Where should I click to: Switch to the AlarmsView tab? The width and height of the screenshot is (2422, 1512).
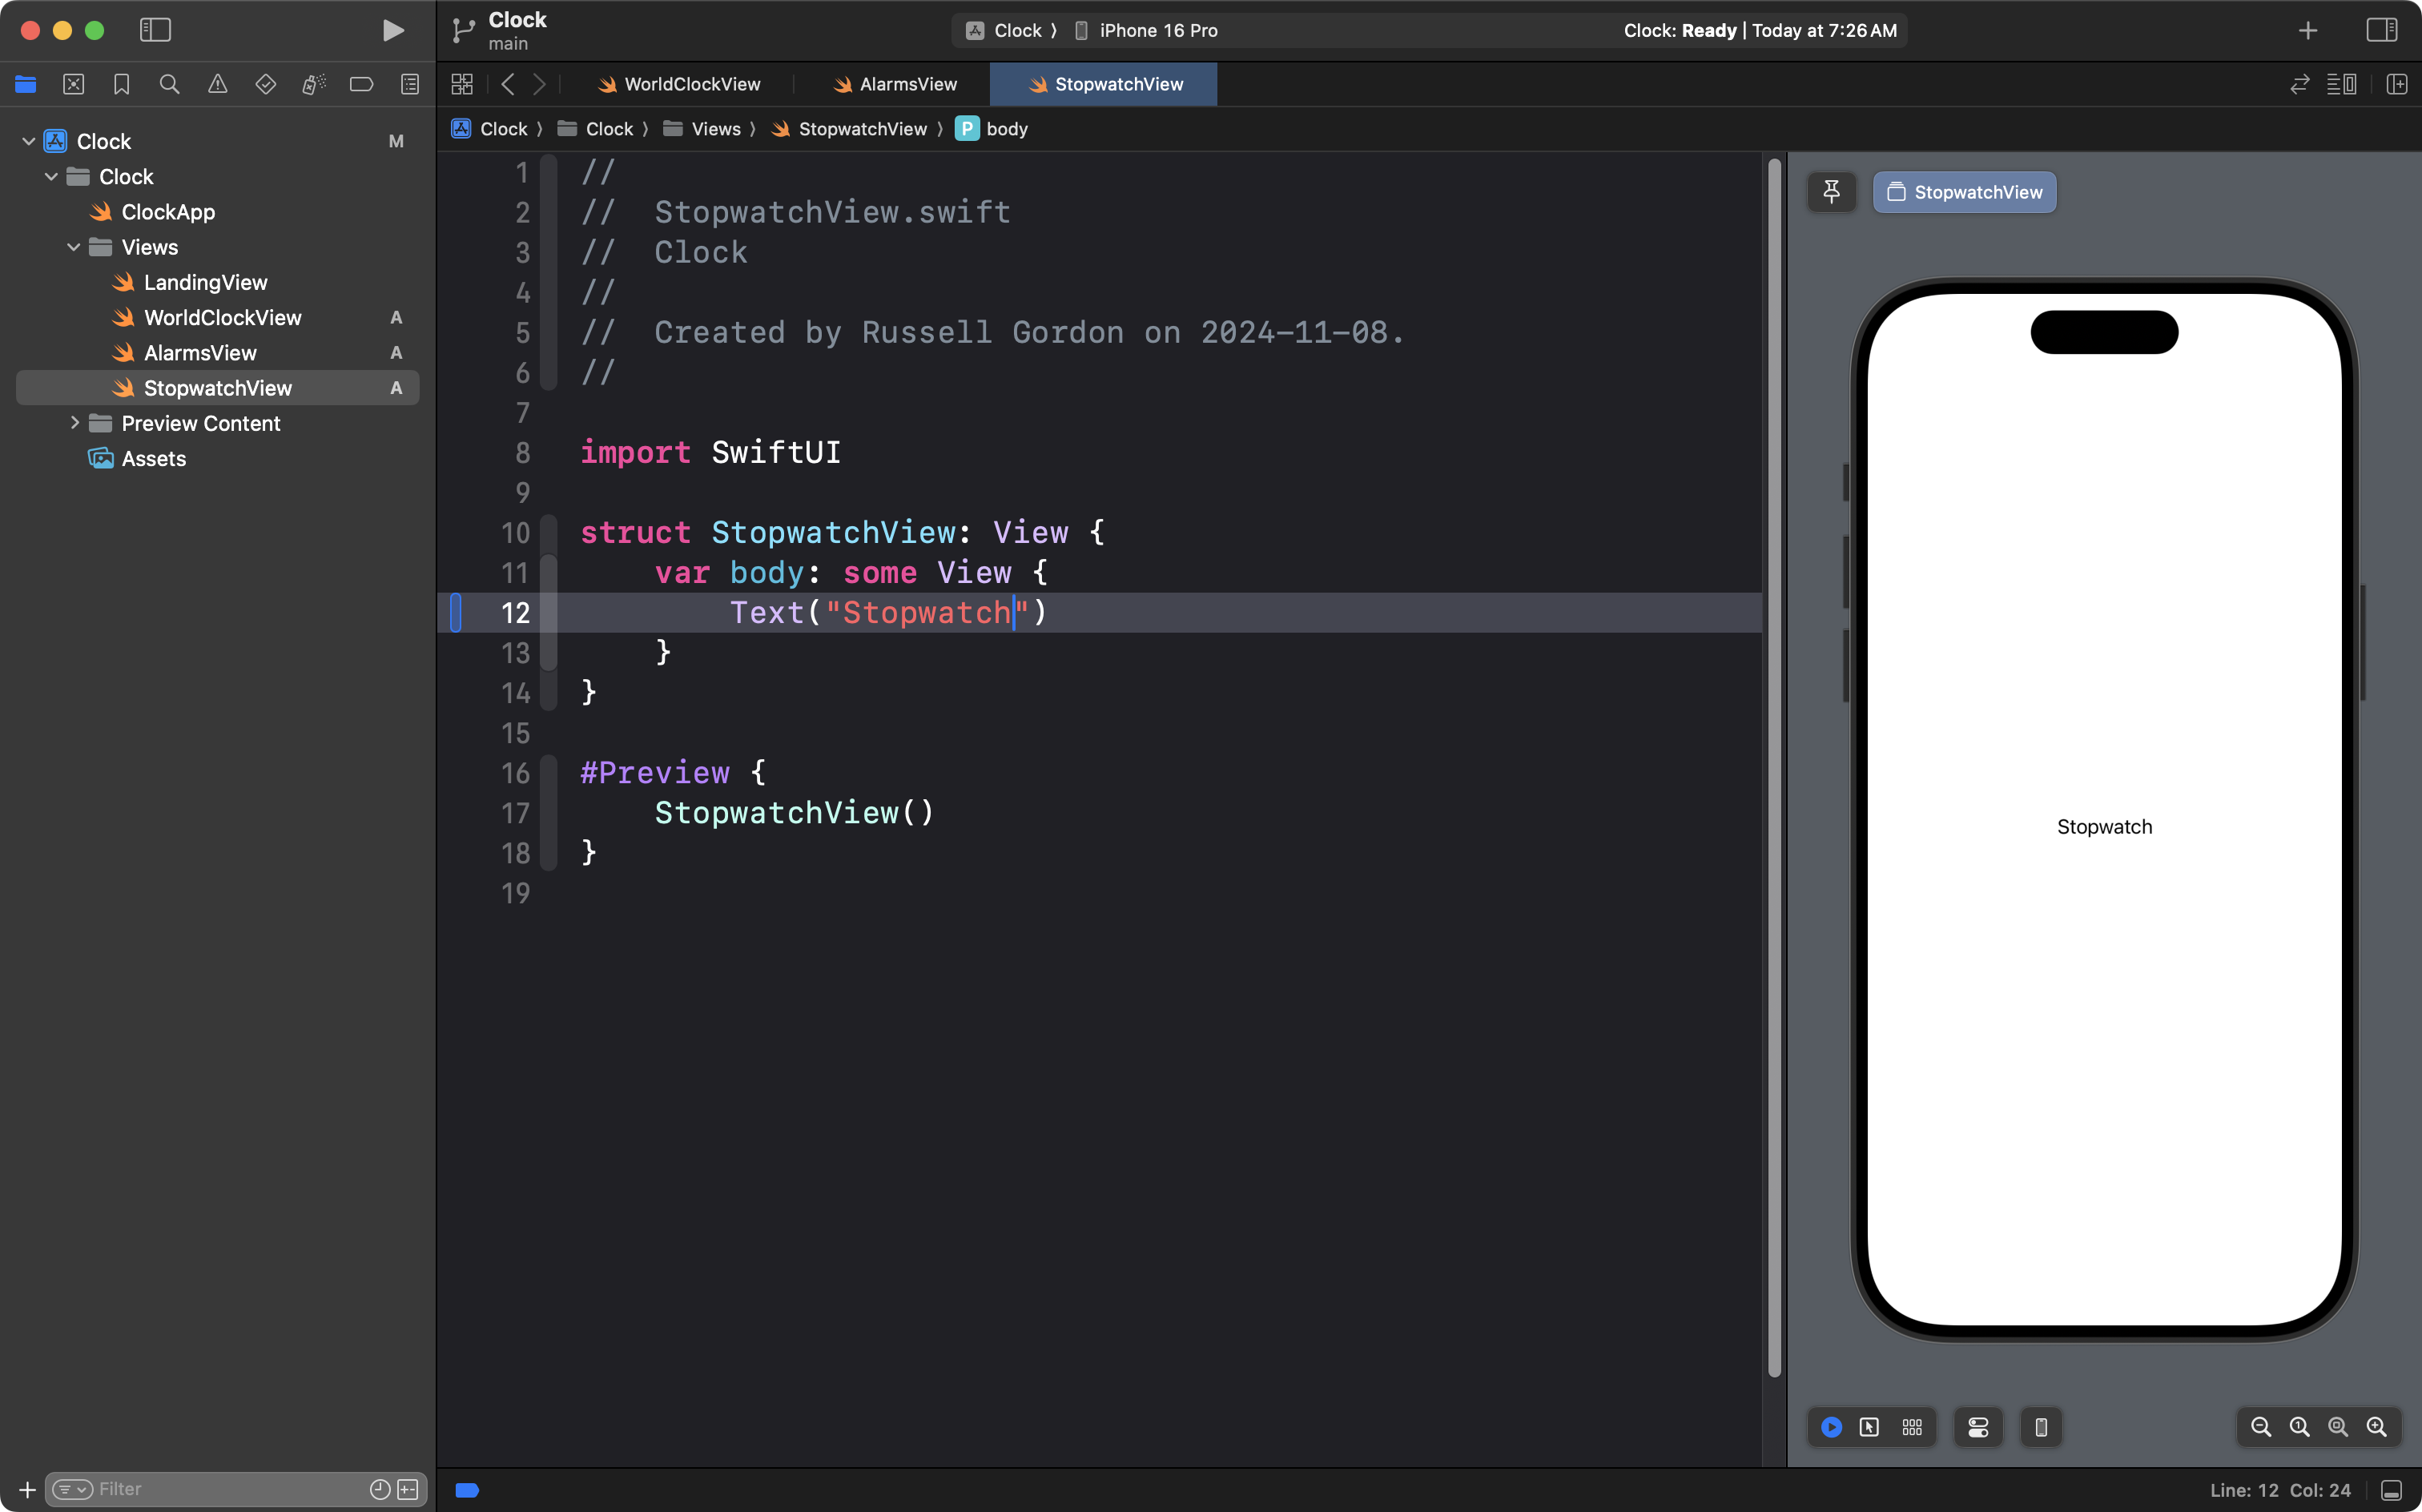[x=907, y=84]
